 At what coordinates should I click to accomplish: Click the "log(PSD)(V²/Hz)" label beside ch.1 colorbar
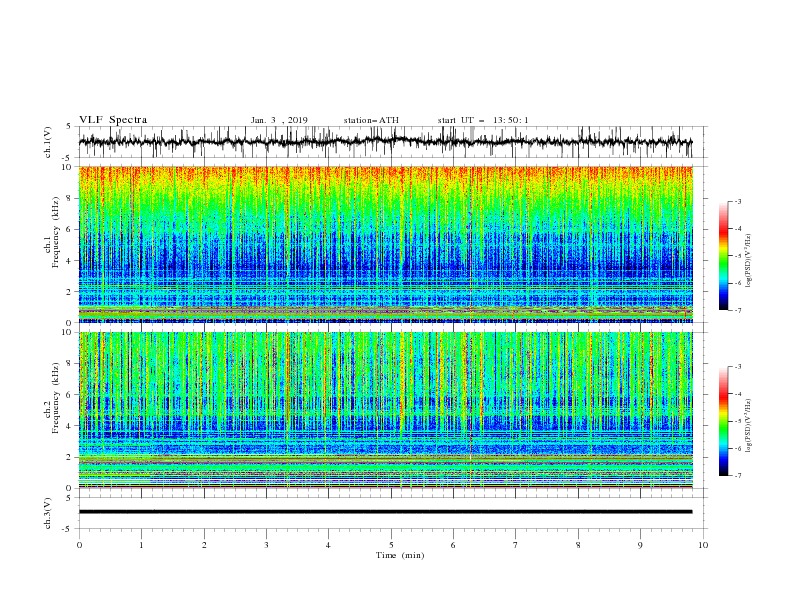748,261
